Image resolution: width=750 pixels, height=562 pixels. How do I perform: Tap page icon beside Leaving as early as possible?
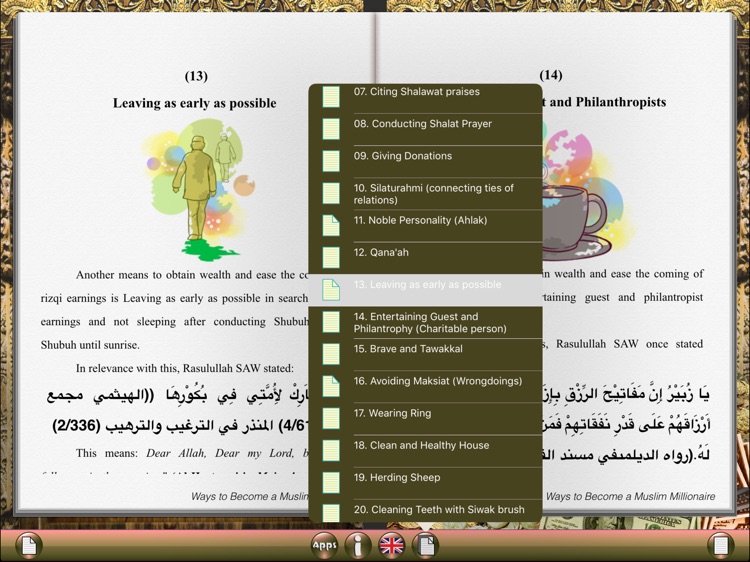pos(331,290)
